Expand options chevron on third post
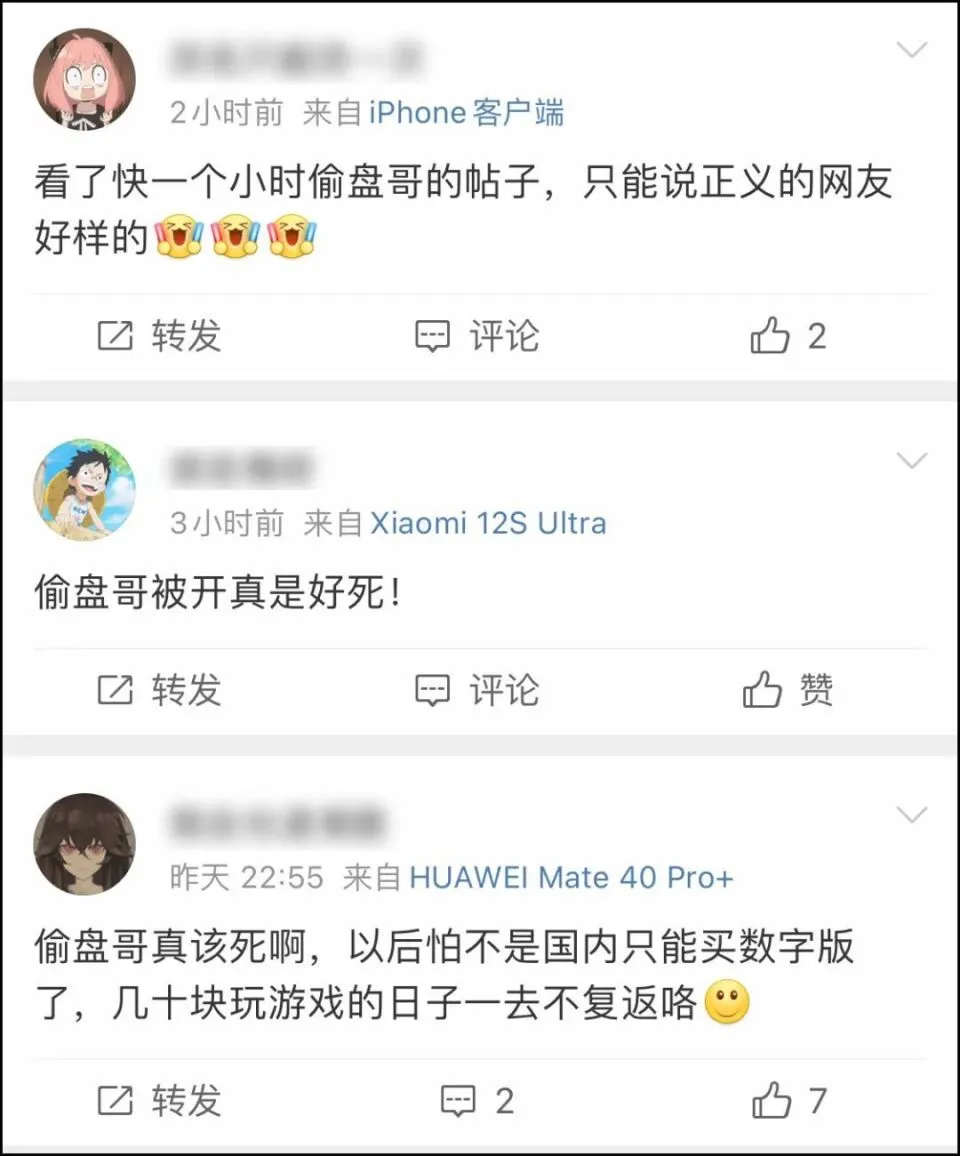 (x=911, y=815)
